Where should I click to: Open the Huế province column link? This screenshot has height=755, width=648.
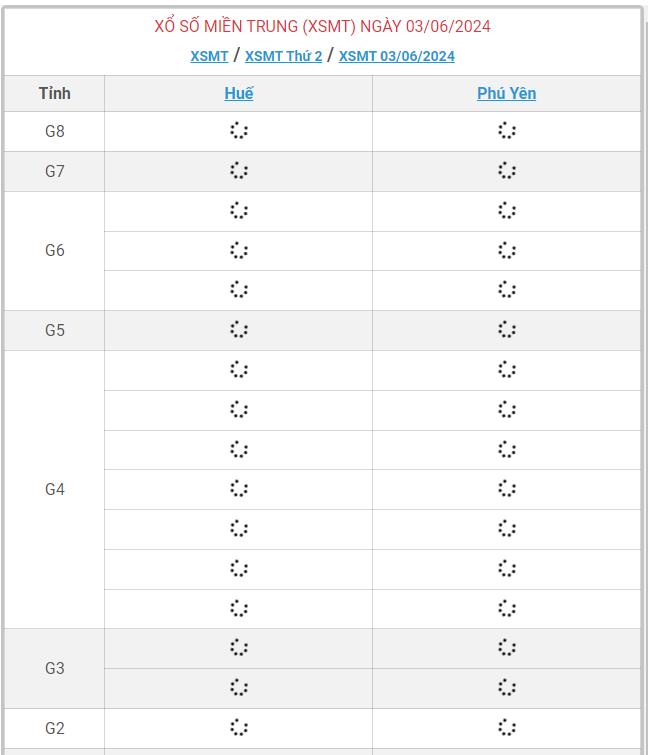click(x=239, y=93)
